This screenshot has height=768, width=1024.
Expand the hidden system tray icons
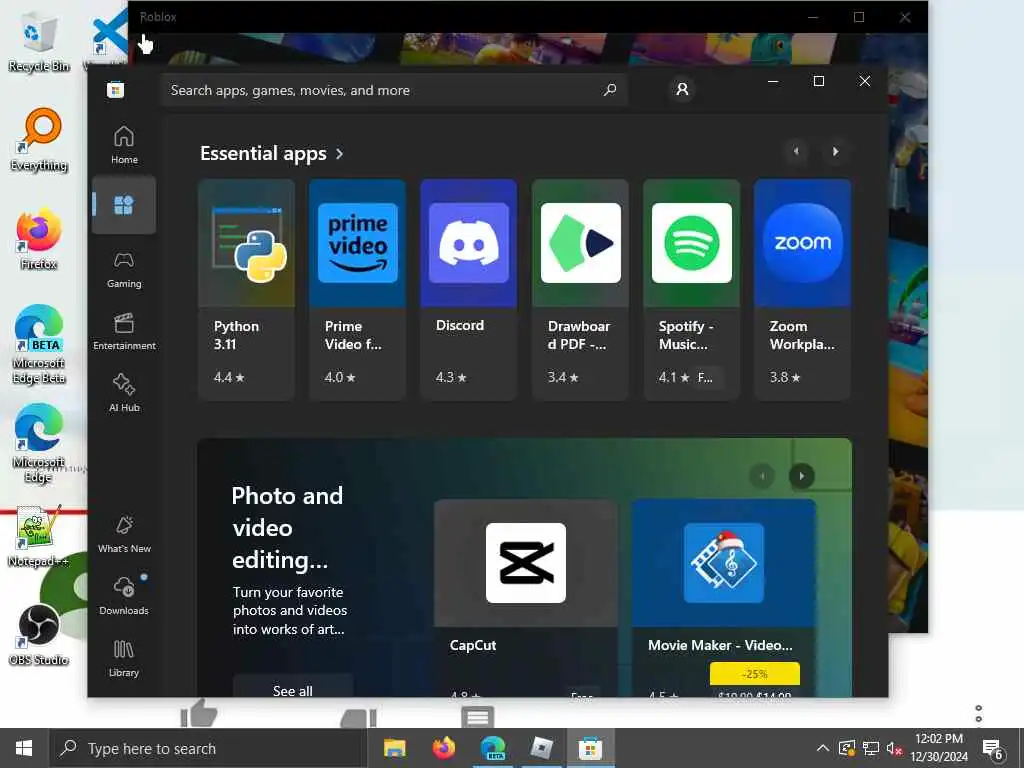pyautogui.click(x=823, y=748)
